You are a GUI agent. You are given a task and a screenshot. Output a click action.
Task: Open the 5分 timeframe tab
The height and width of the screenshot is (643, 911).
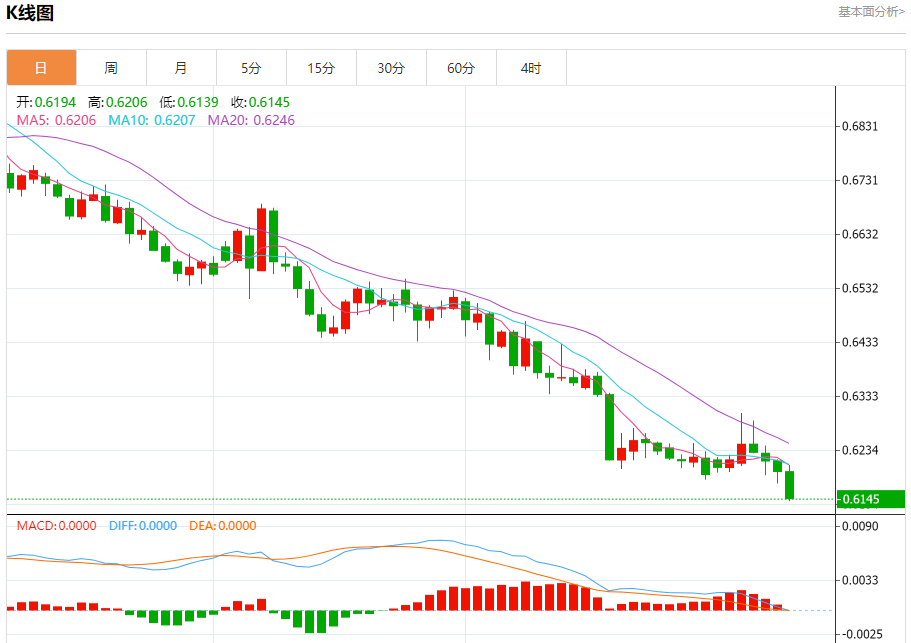click(x=251, y=68)
